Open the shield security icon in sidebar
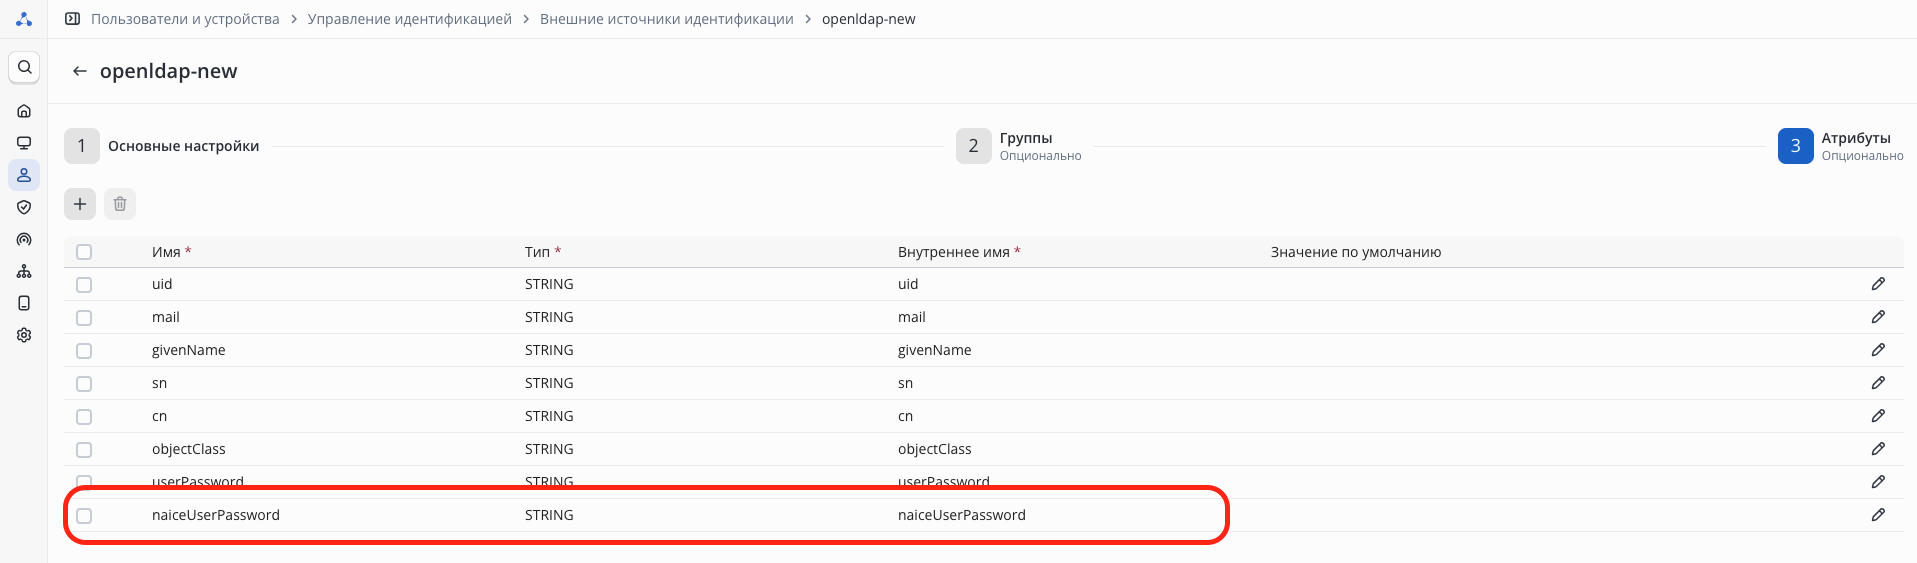The height and width of the screenshot is (563, 1917). pos(24,207)
